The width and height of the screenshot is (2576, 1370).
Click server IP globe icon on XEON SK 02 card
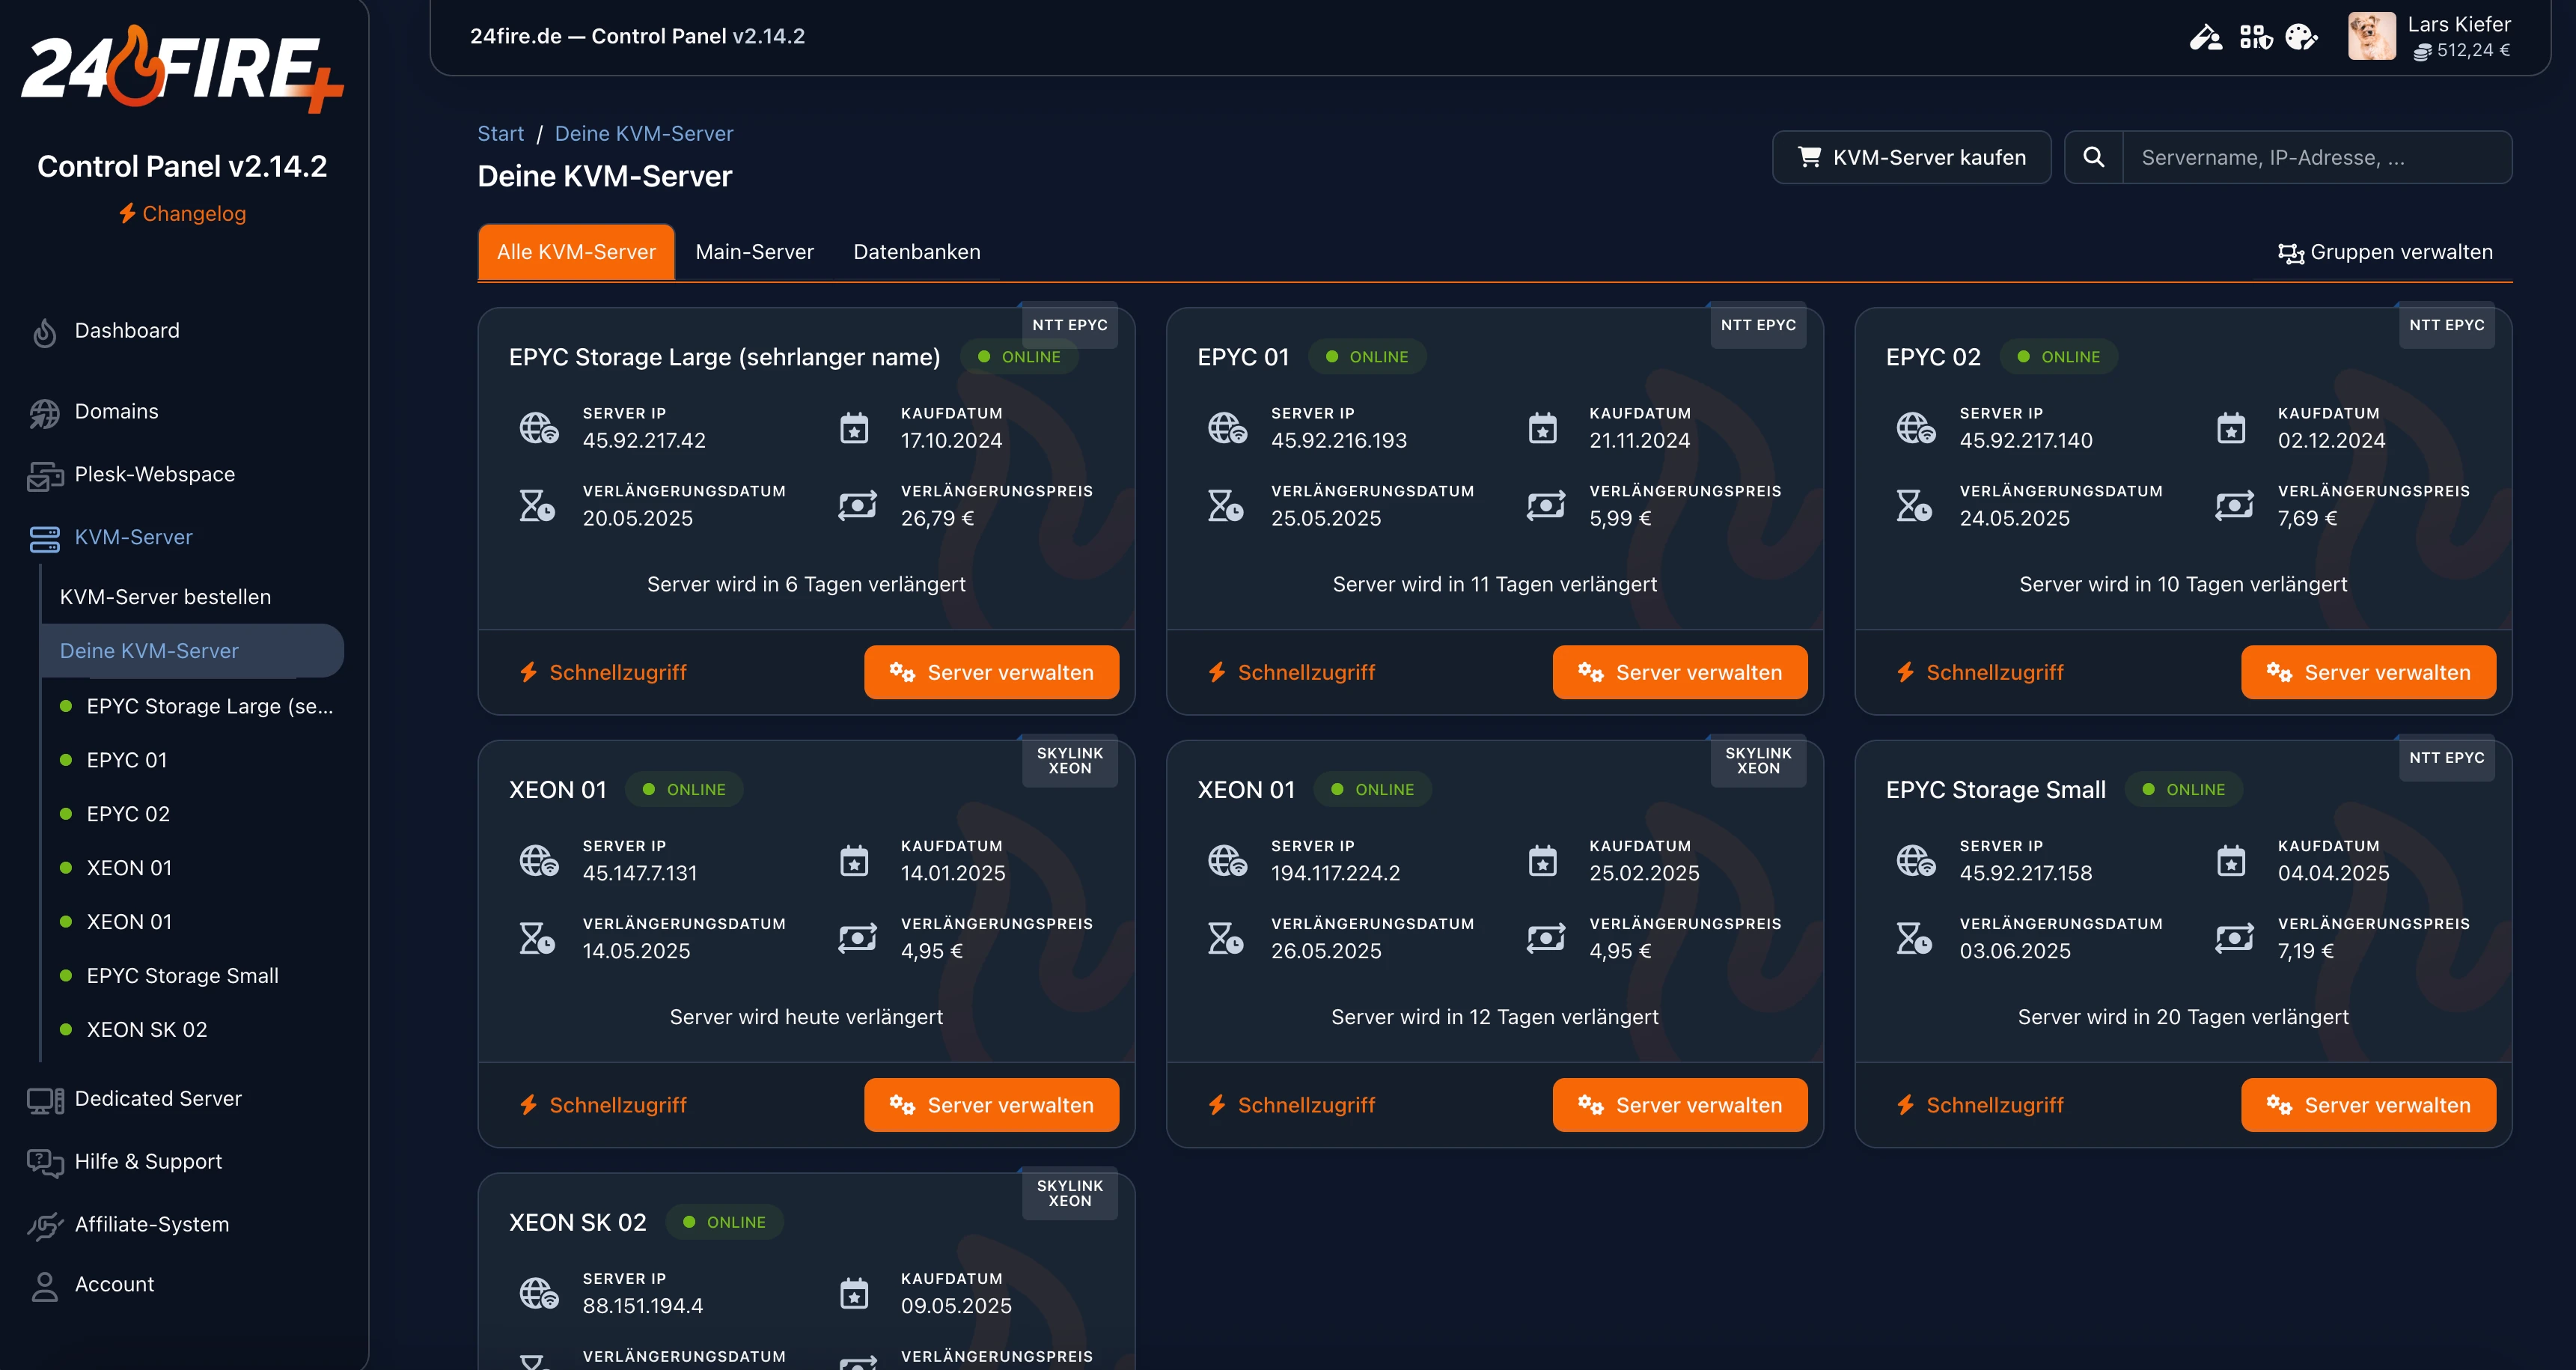pos(538,1292)
